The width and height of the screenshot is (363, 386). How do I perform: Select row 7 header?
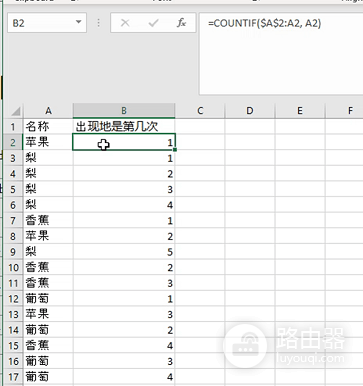[x=13, y=220]
